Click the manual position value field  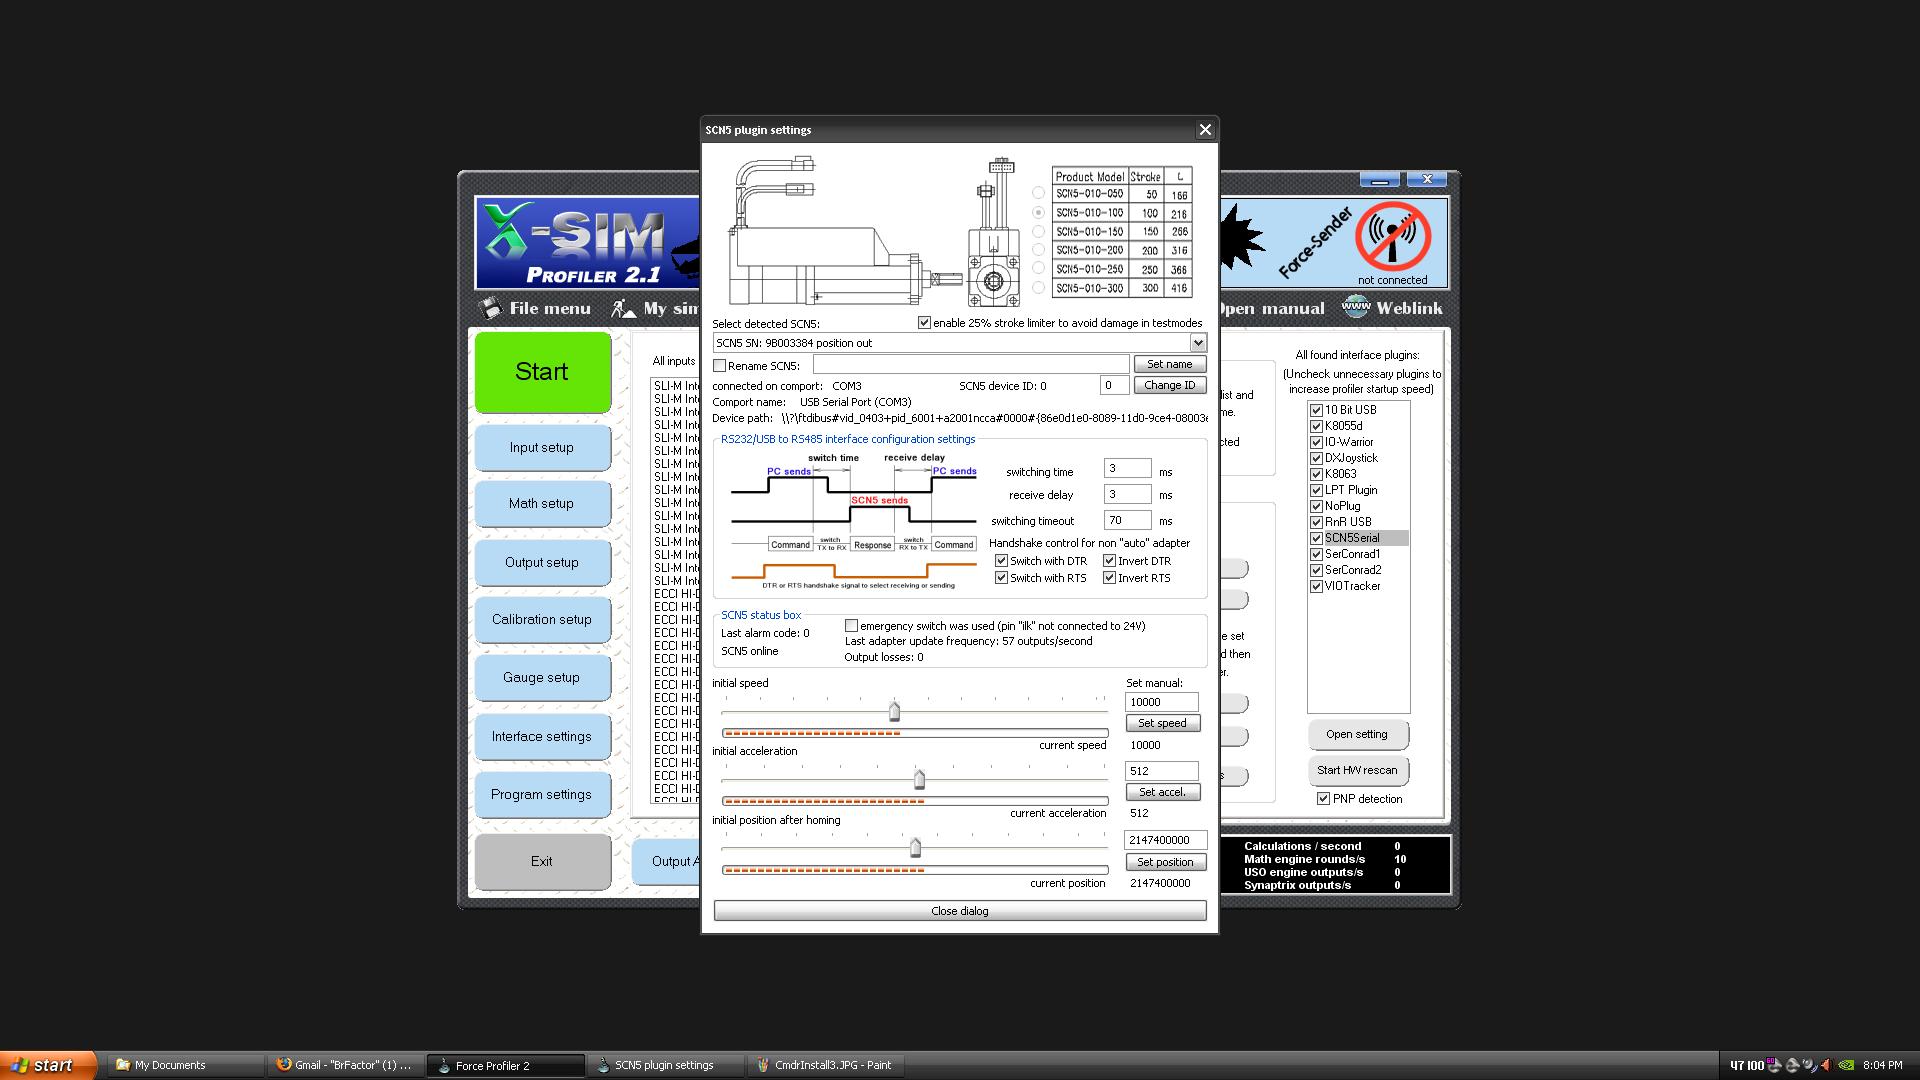tap(1165, 840)
